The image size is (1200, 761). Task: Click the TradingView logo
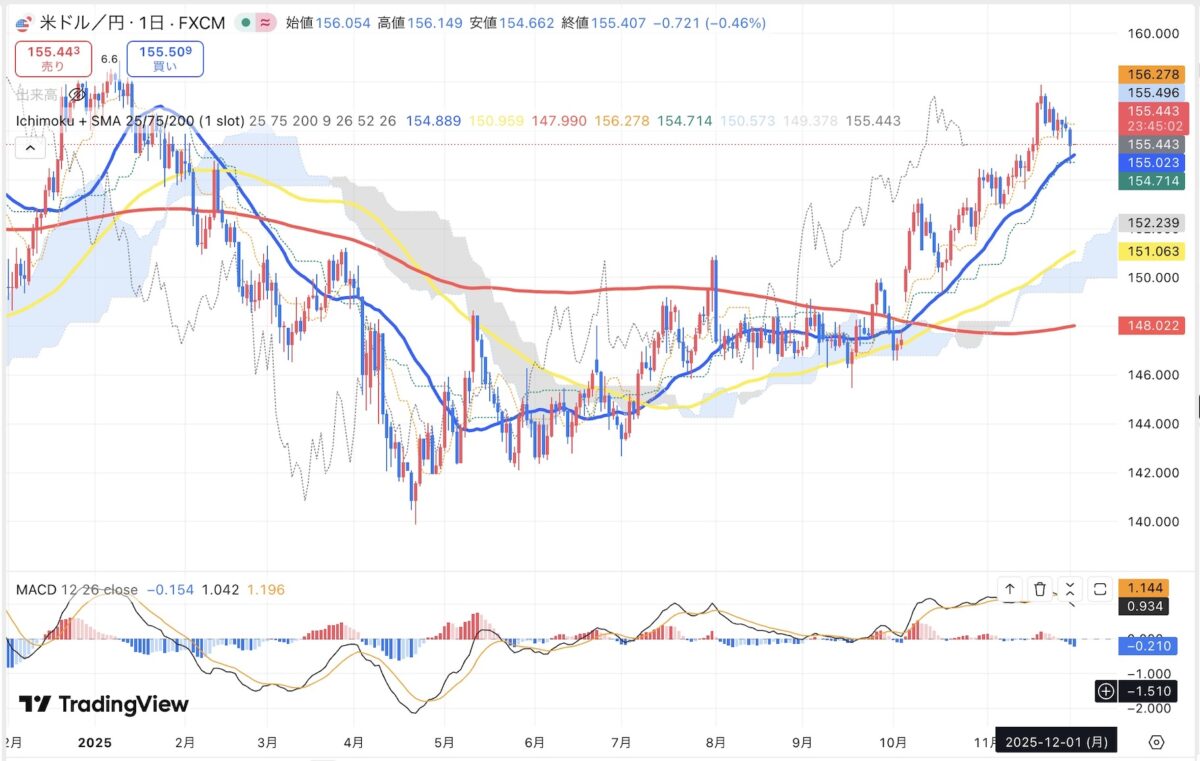coord(104,704)
